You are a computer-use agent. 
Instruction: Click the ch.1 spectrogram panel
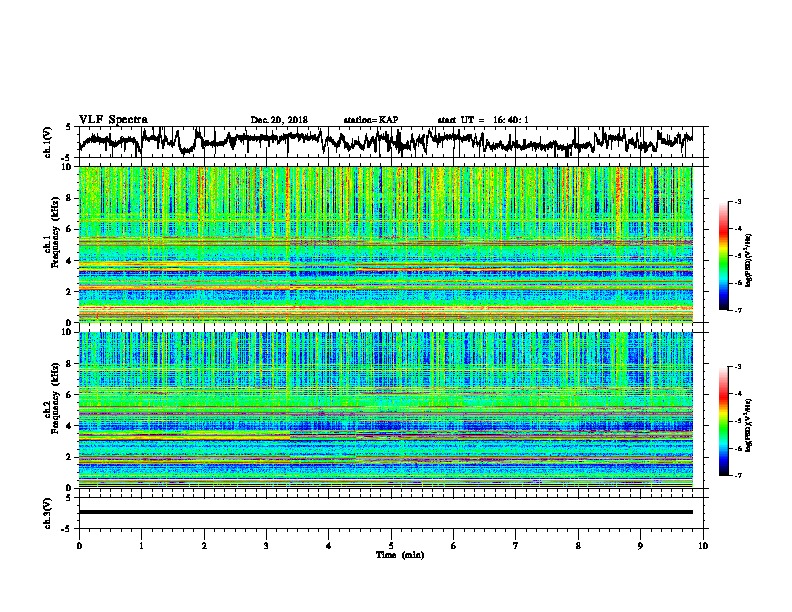386,244
